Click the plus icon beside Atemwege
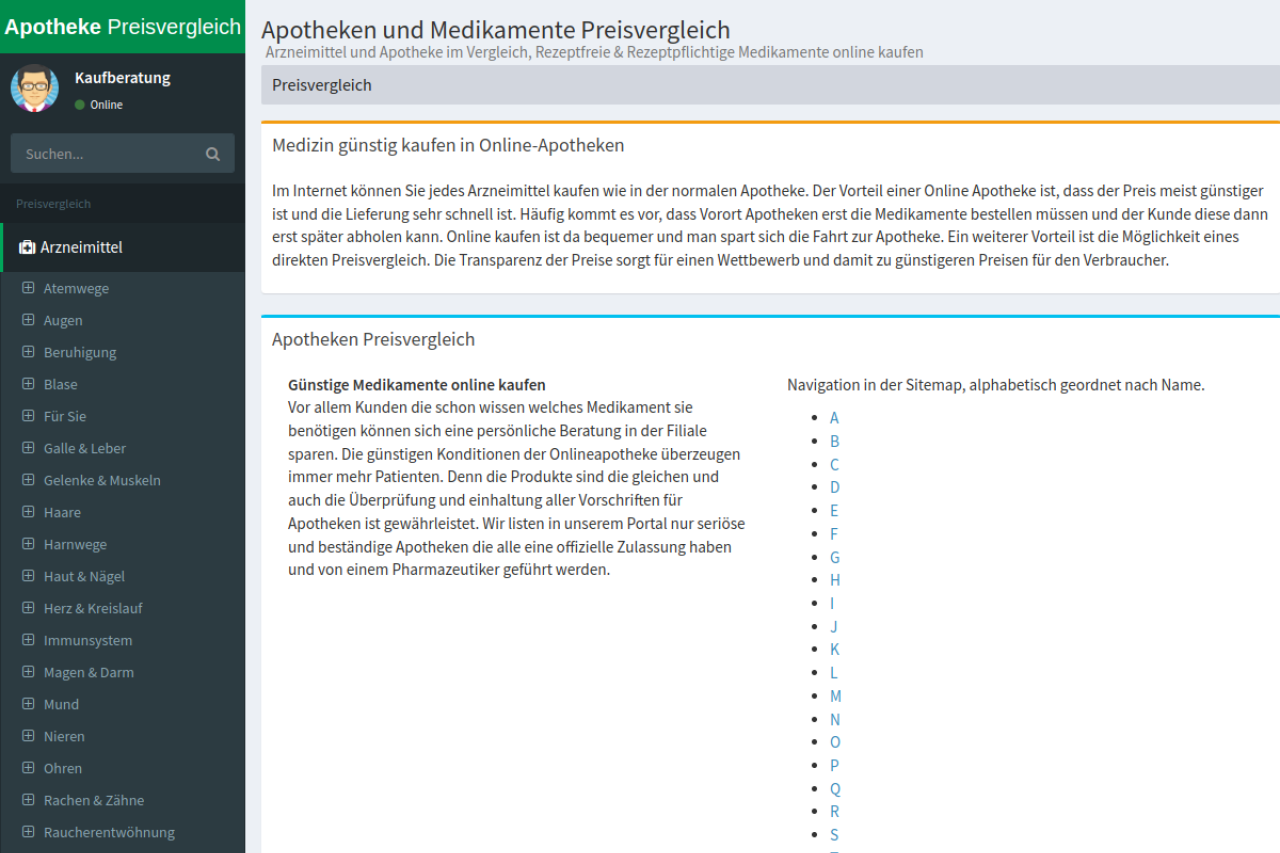This screenshot has height=853, width=1280. point(28,288)
